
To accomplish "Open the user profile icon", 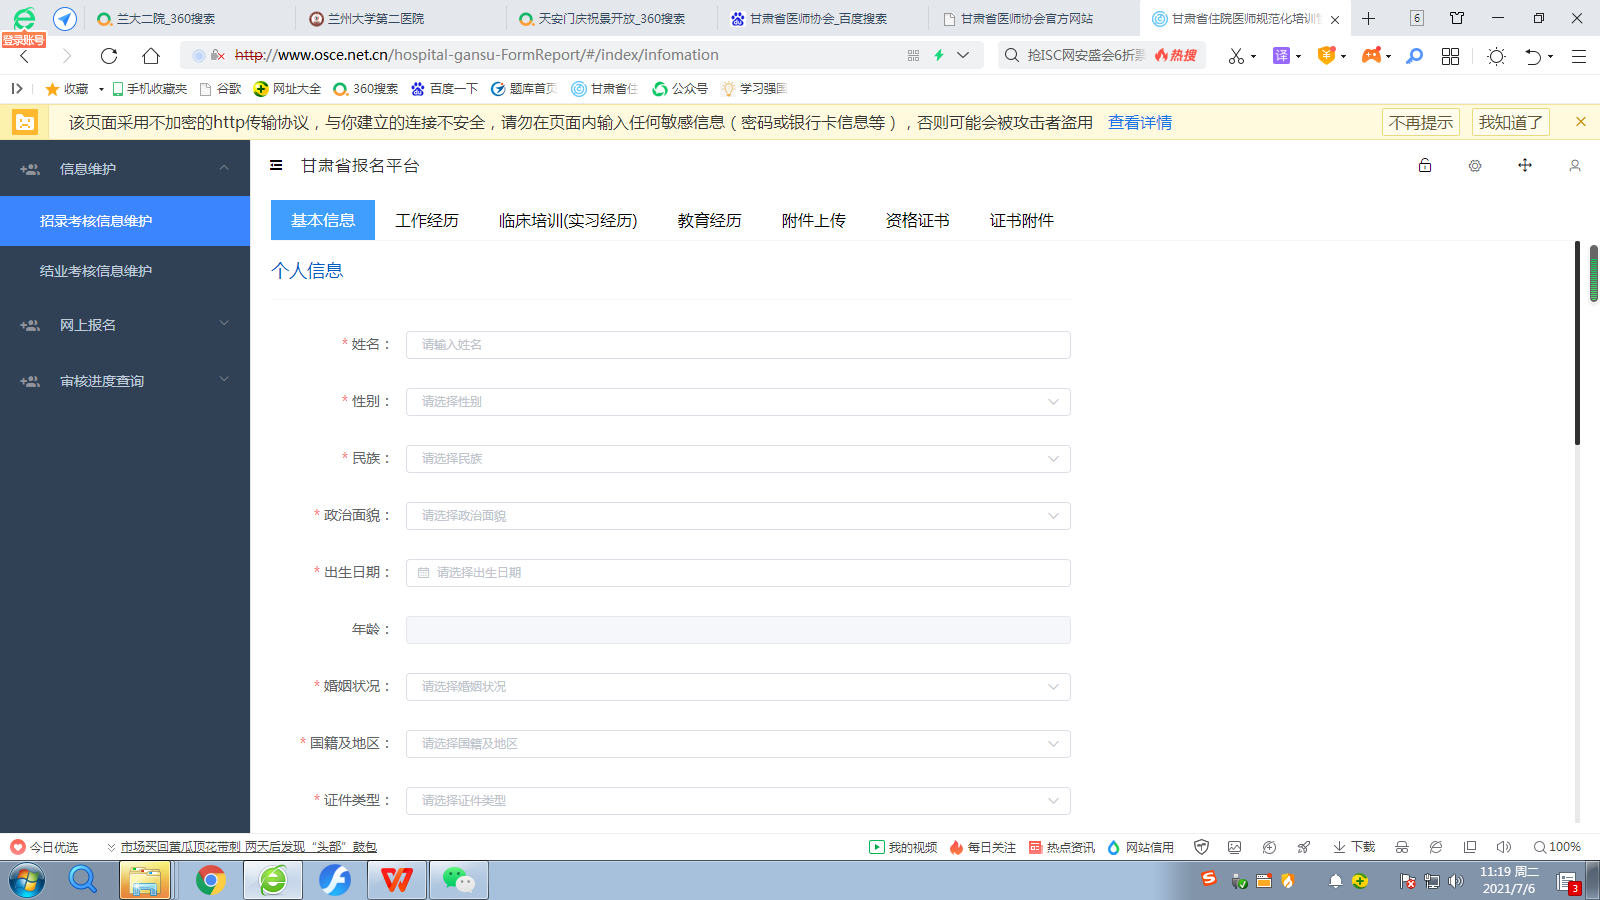I will pos(1575,166).
